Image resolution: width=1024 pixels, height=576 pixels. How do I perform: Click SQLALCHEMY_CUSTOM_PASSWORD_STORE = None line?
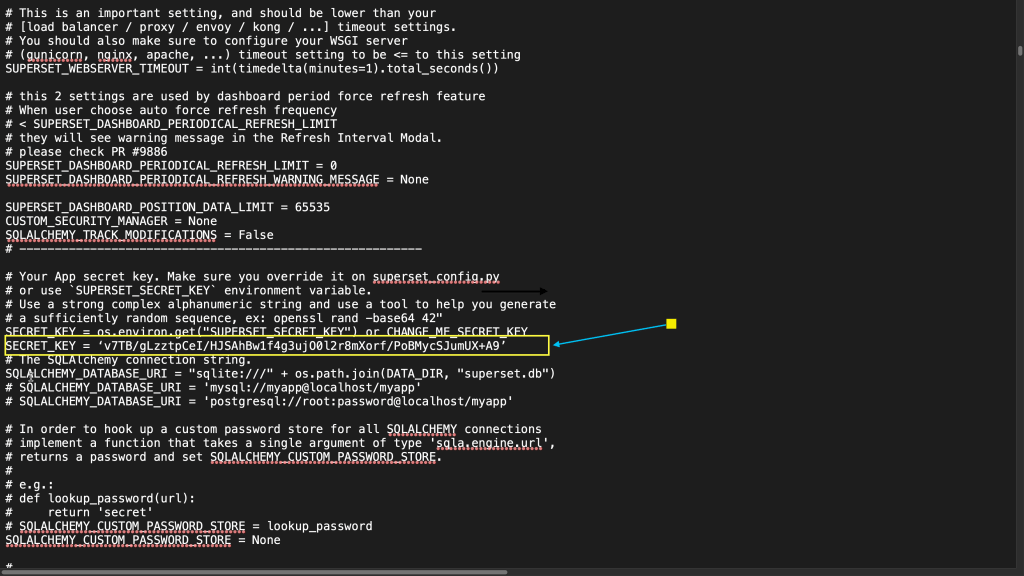[143, 539]
